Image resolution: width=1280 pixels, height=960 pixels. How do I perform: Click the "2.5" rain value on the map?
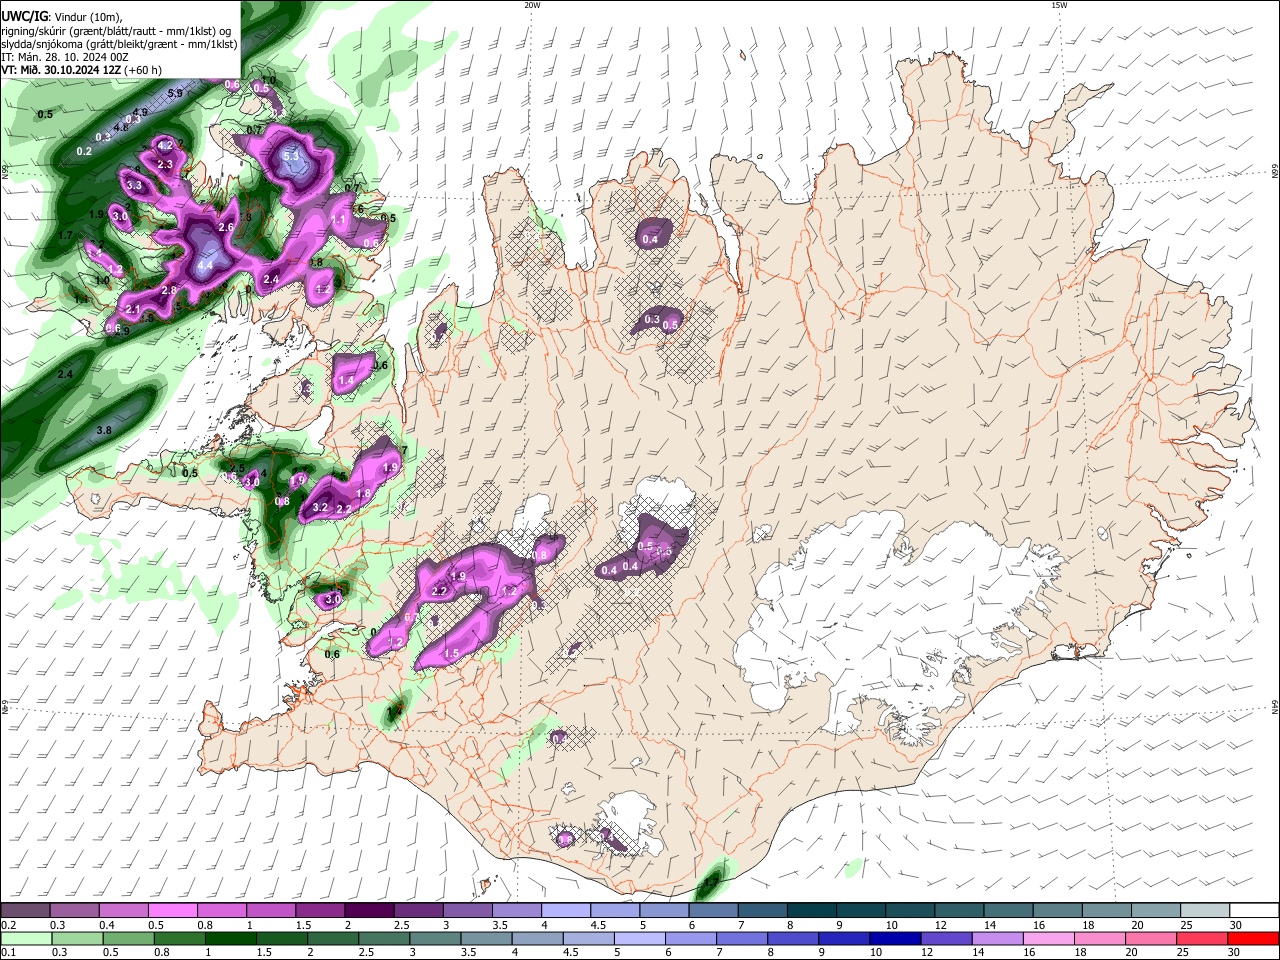[237, 468]
